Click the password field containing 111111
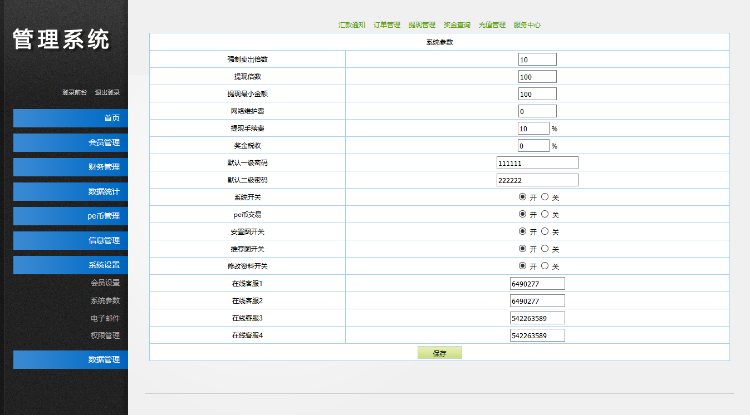 point(537,163)
